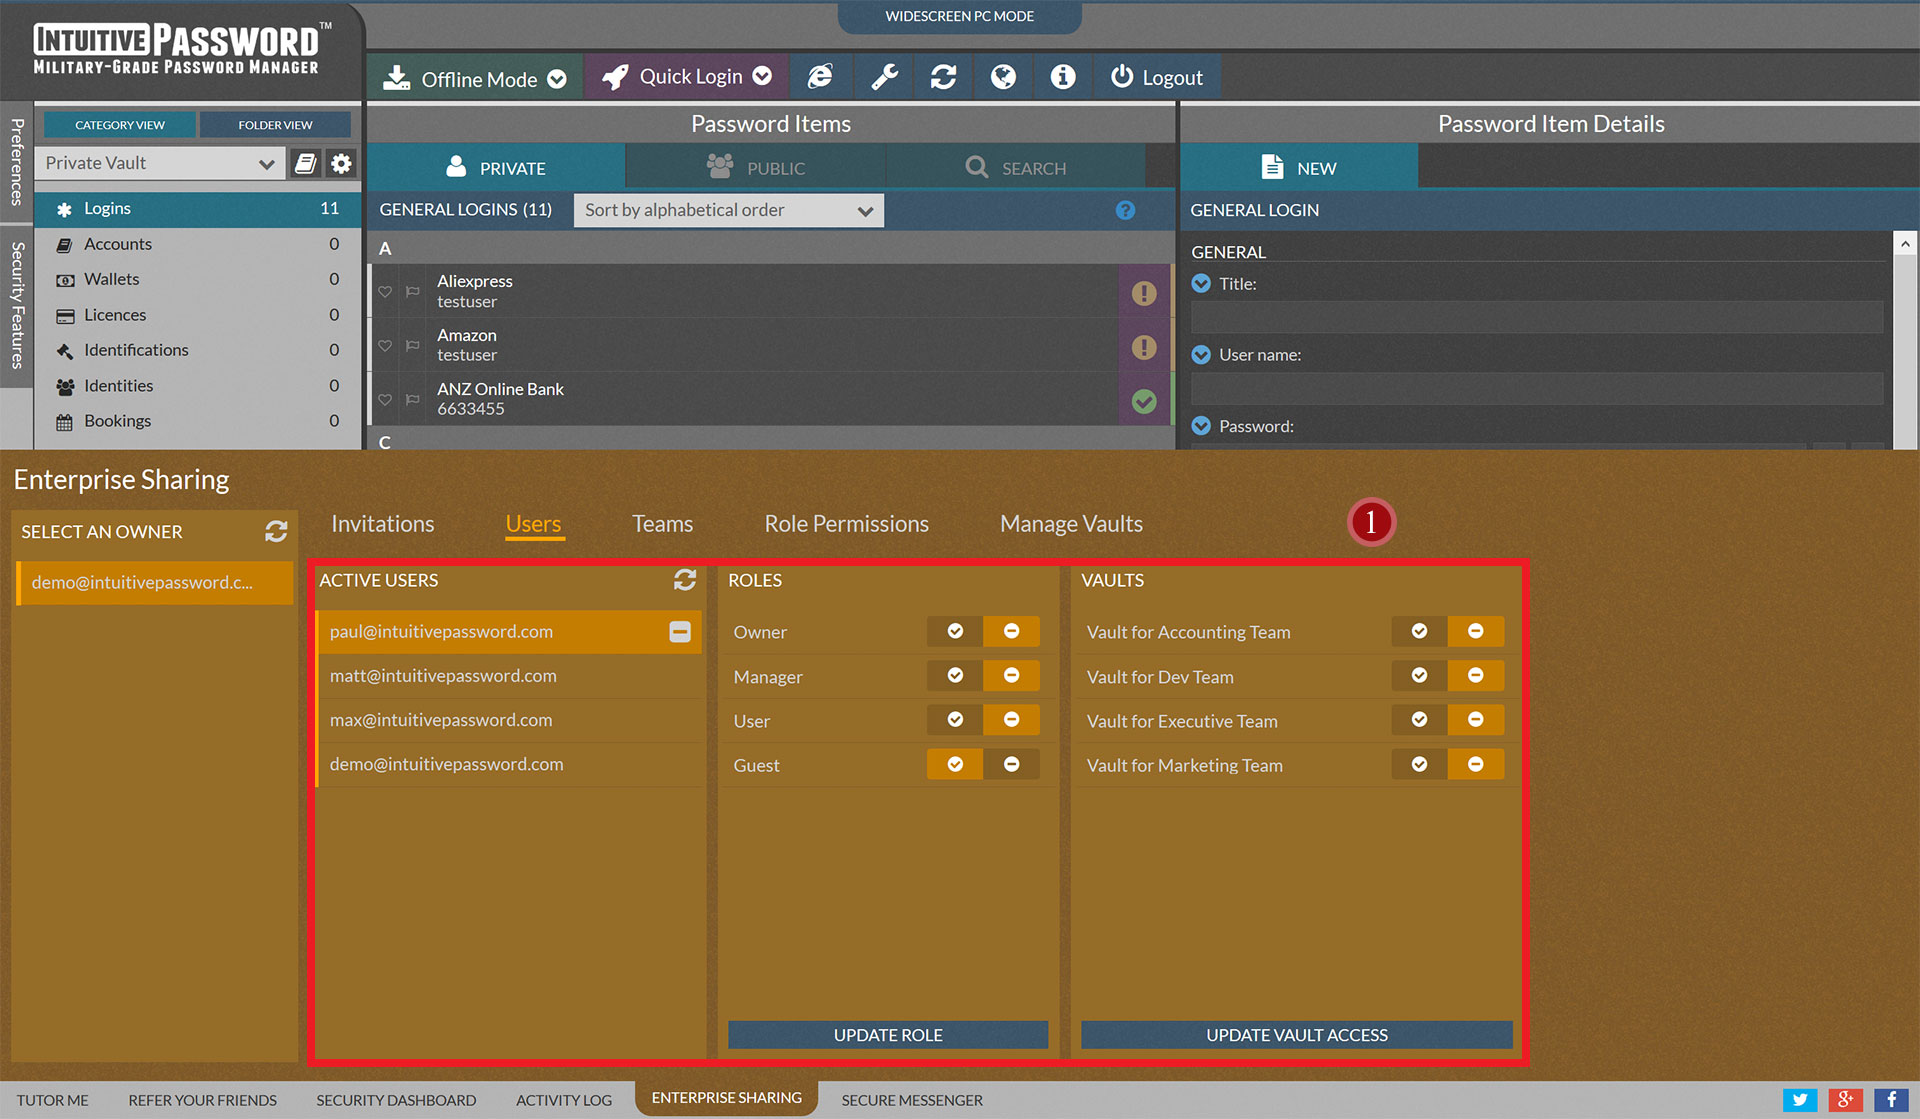
Task: Refresh the Active Users list
Action: coord(685,580)
